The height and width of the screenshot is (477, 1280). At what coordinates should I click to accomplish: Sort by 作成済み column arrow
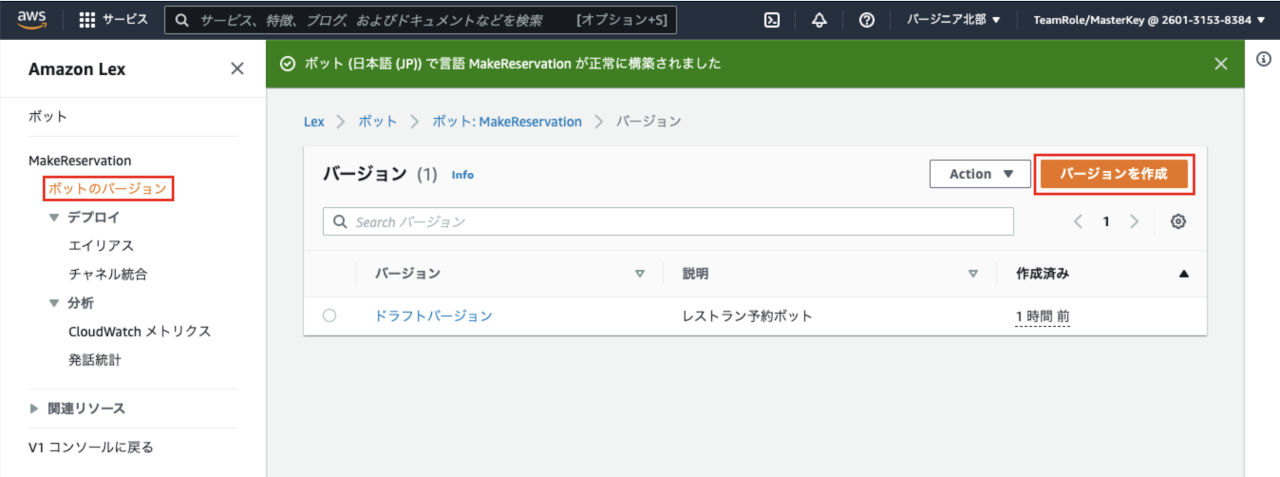pyautogui.click(x=1184, y=273)
